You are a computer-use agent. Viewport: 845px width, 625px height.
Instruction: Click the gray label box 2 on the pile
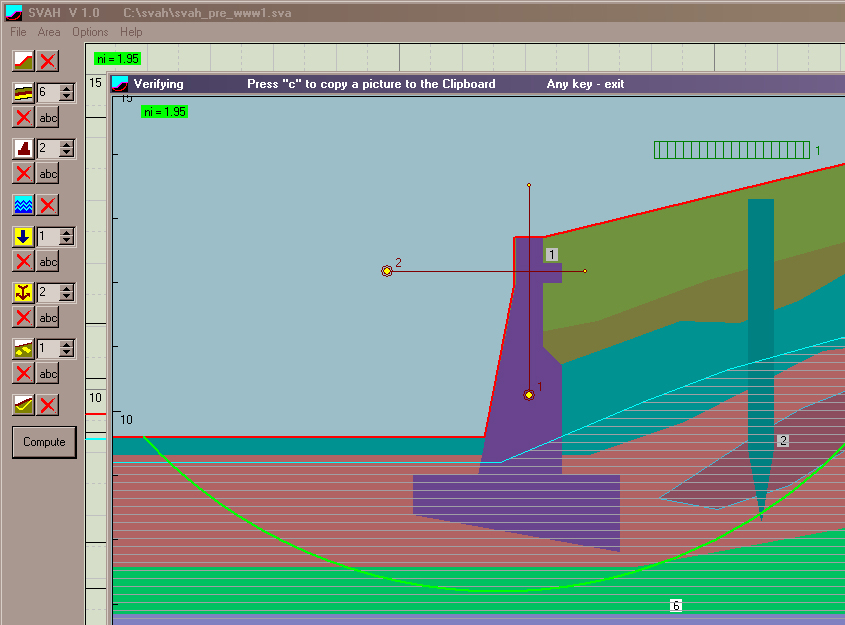(784, 441)
